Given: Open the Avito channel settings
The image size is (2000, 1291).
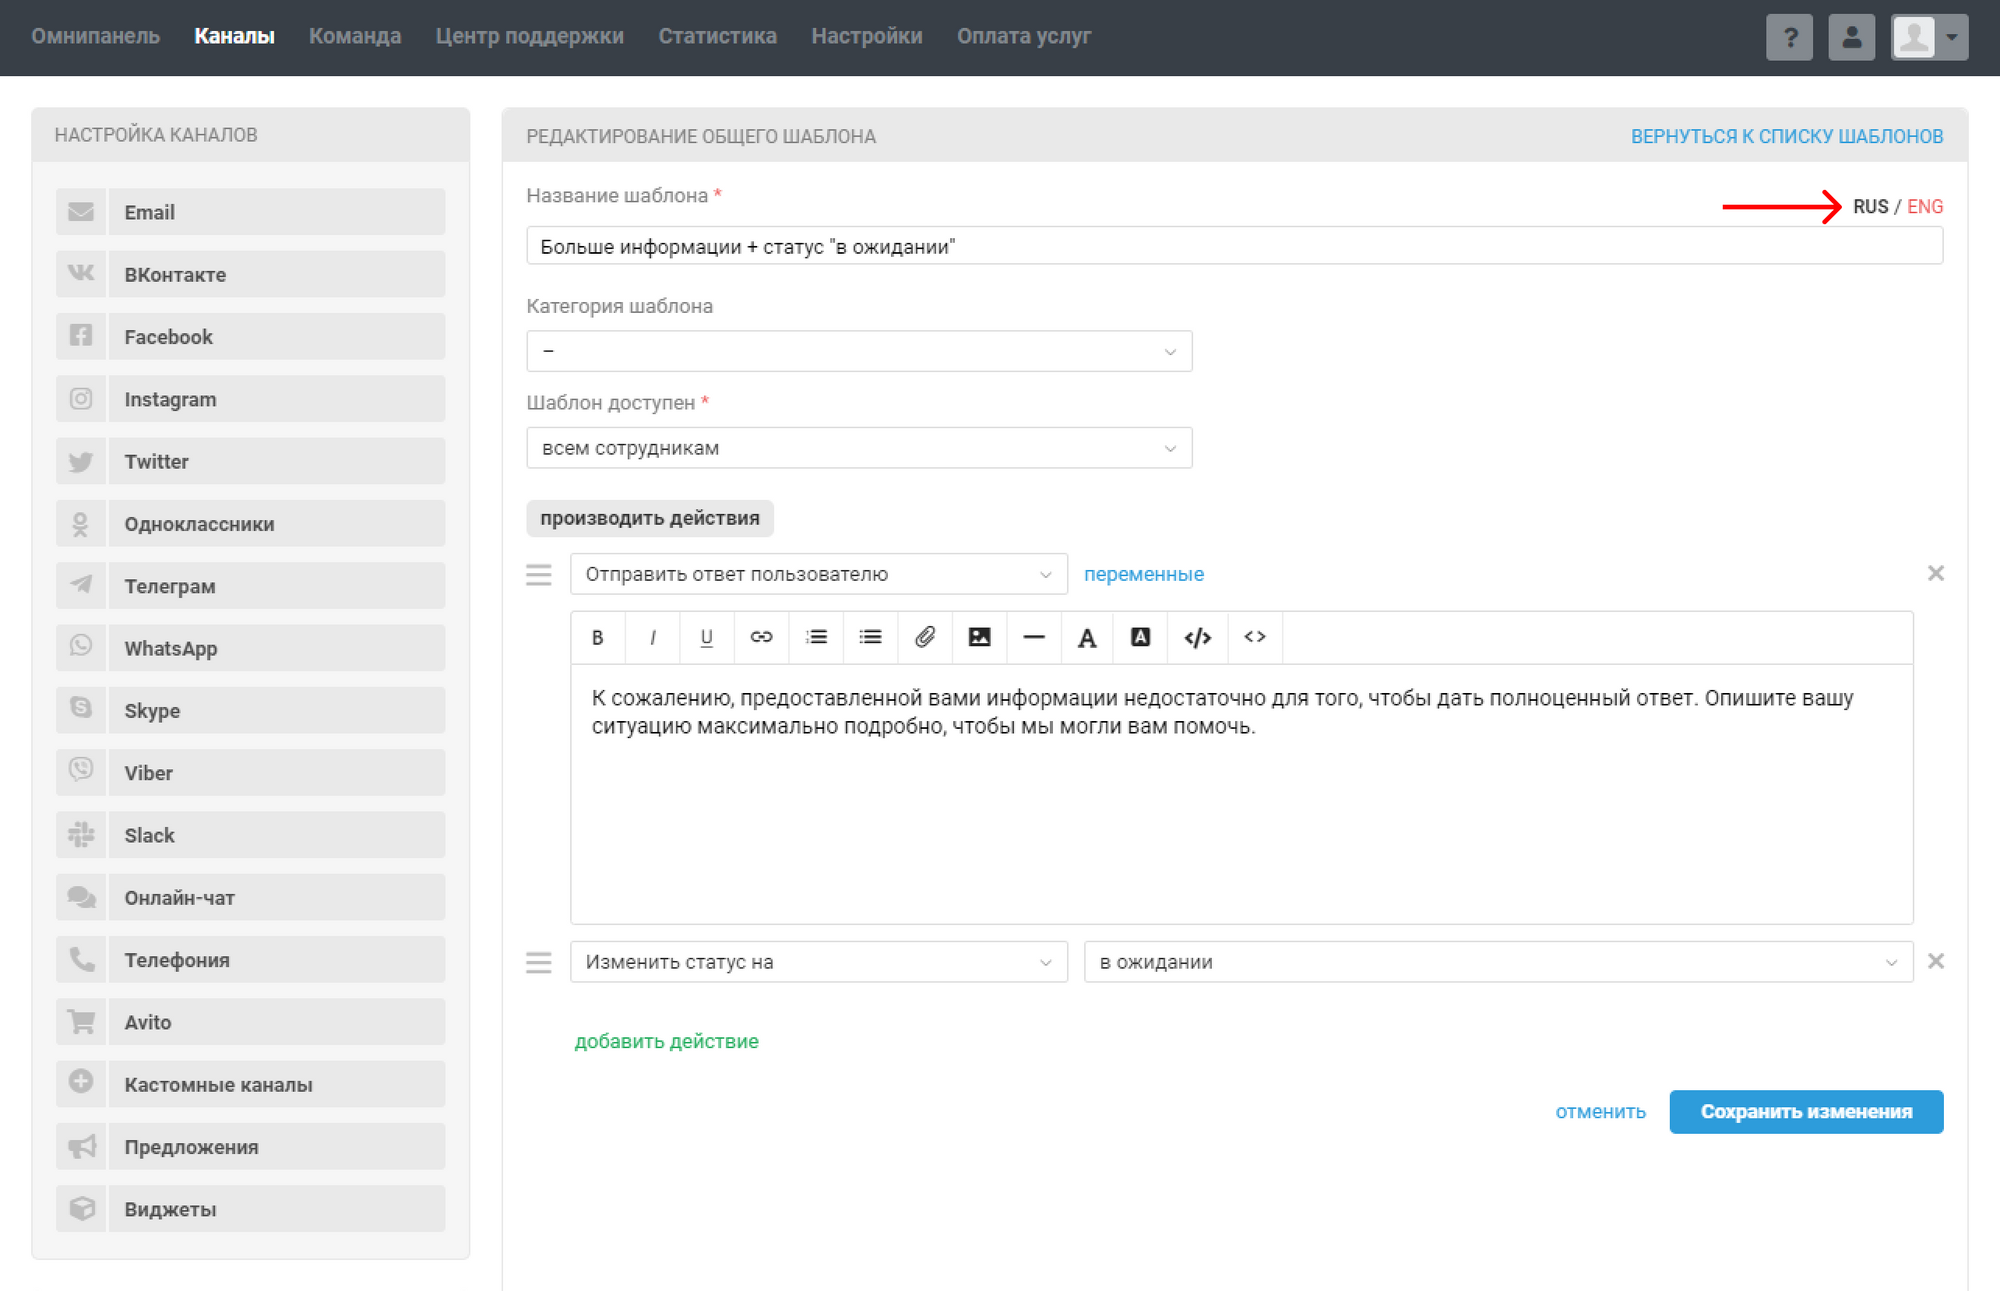Looking at the screenshot, I should pyautogui.click(x=250, y=1022).
